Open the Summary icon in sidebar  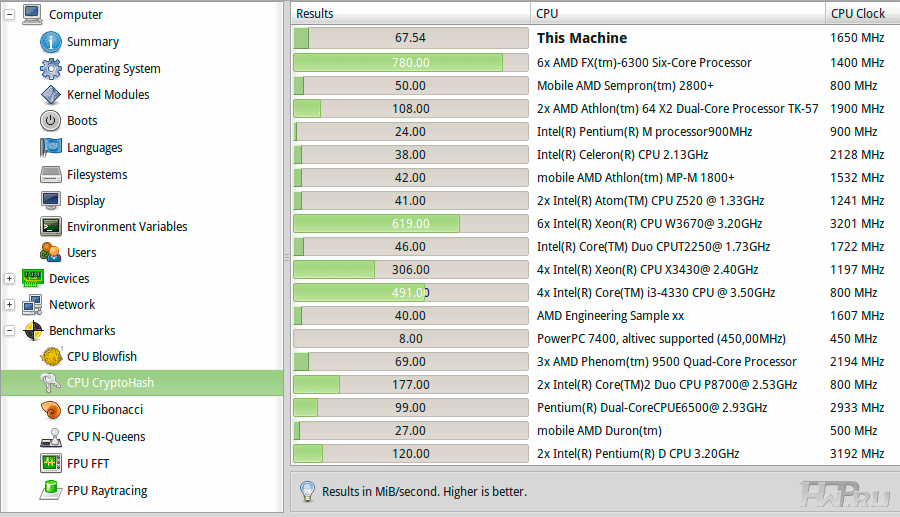point(51,42)
